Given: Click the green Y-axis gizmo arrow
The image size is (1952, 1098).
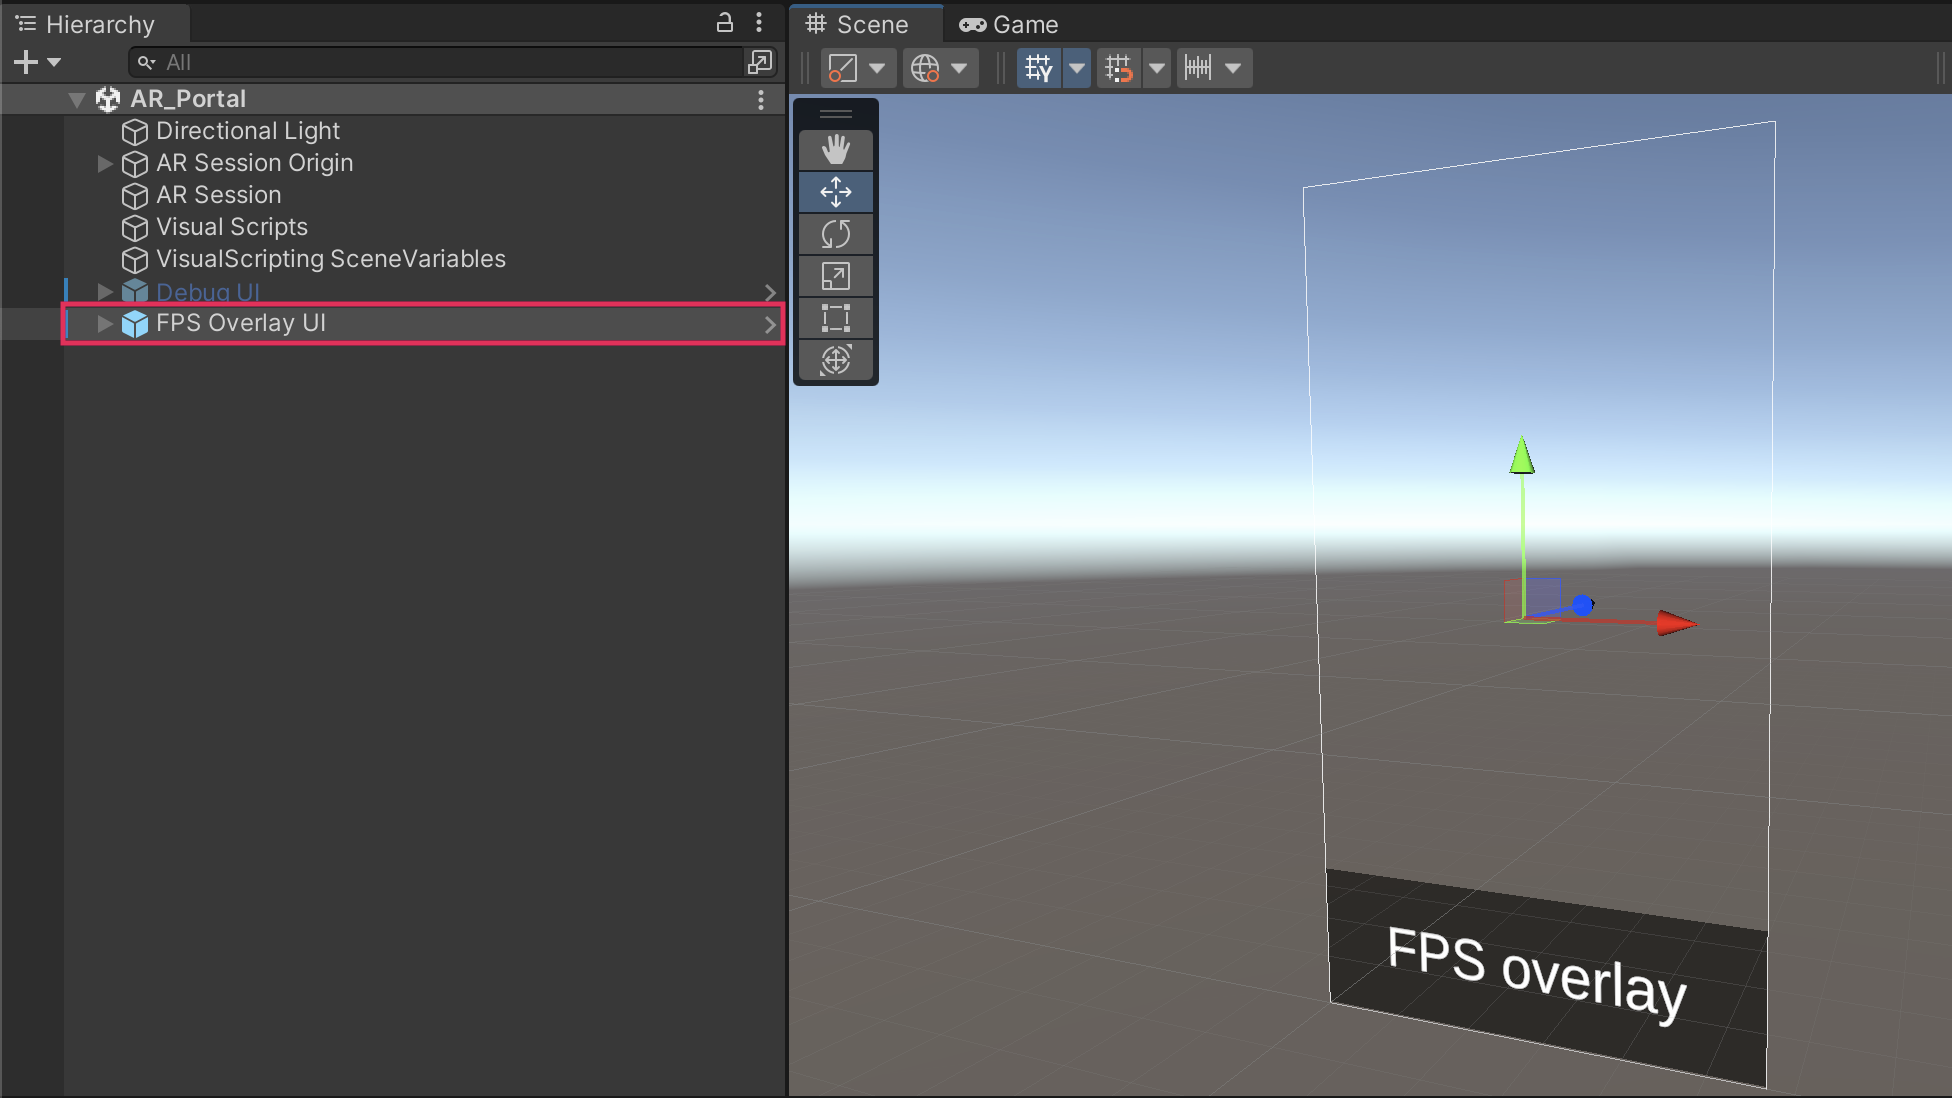Looking at the screenshot, I should tap(1522, 457).
